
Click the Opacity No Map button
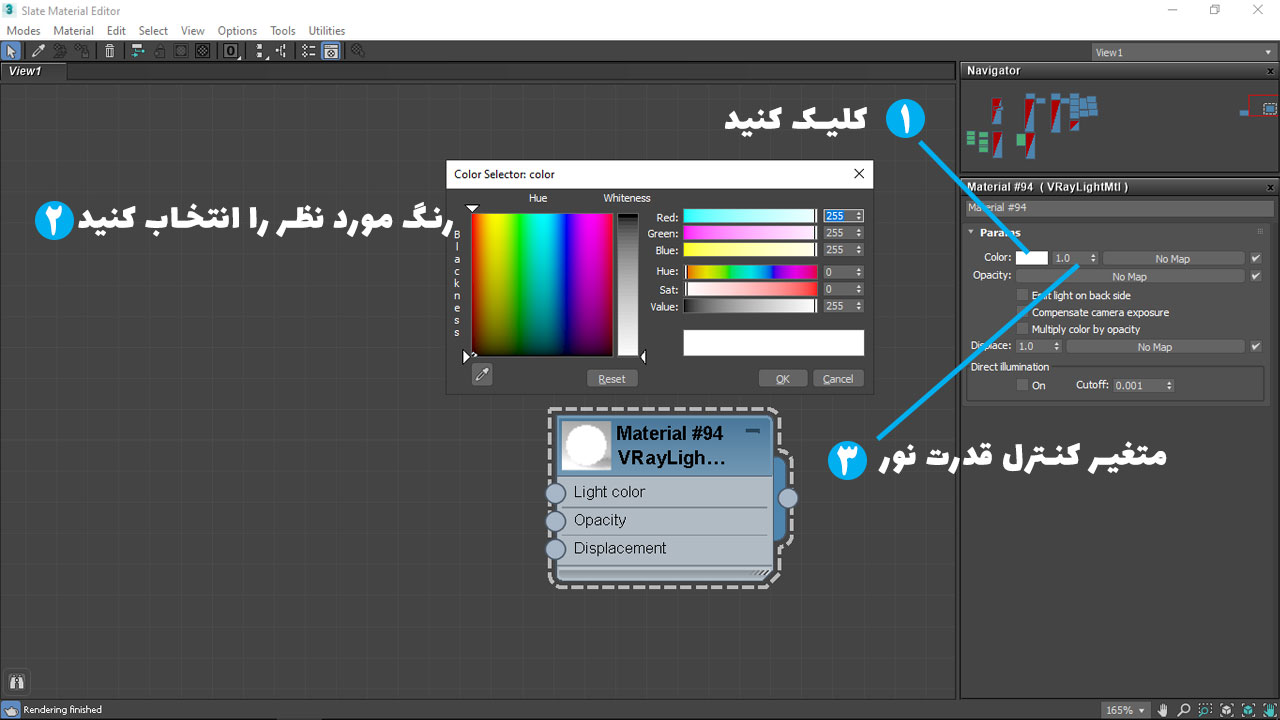1130,276
